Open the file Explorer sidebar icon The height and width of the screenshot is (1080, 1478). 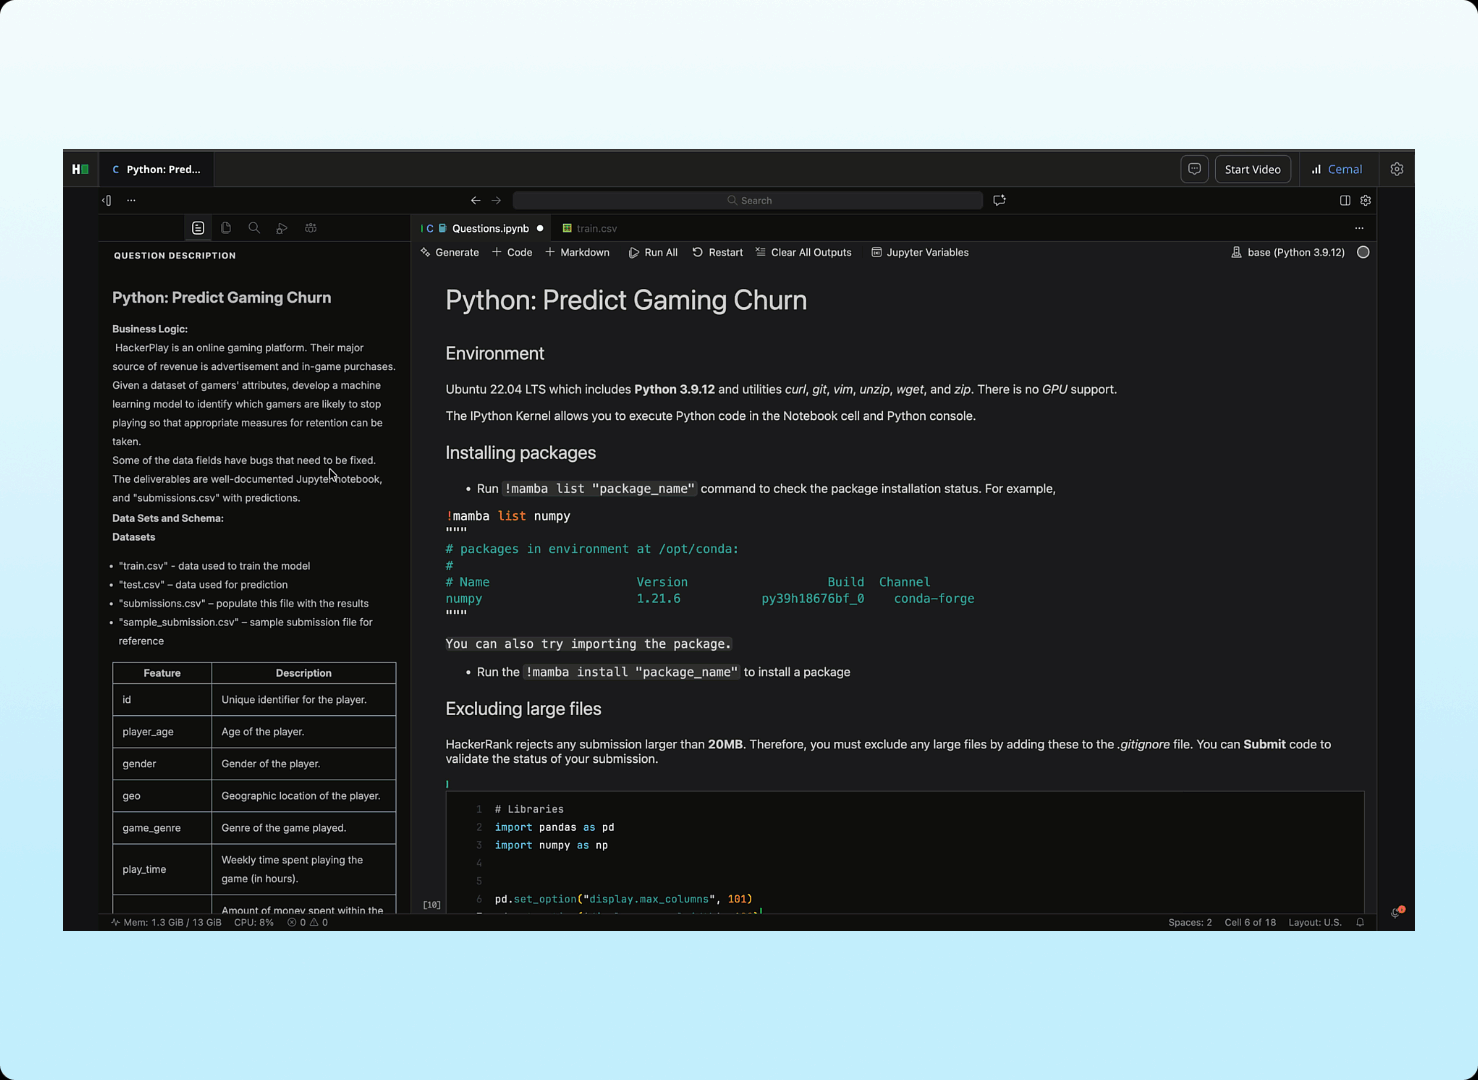(226, 228)
